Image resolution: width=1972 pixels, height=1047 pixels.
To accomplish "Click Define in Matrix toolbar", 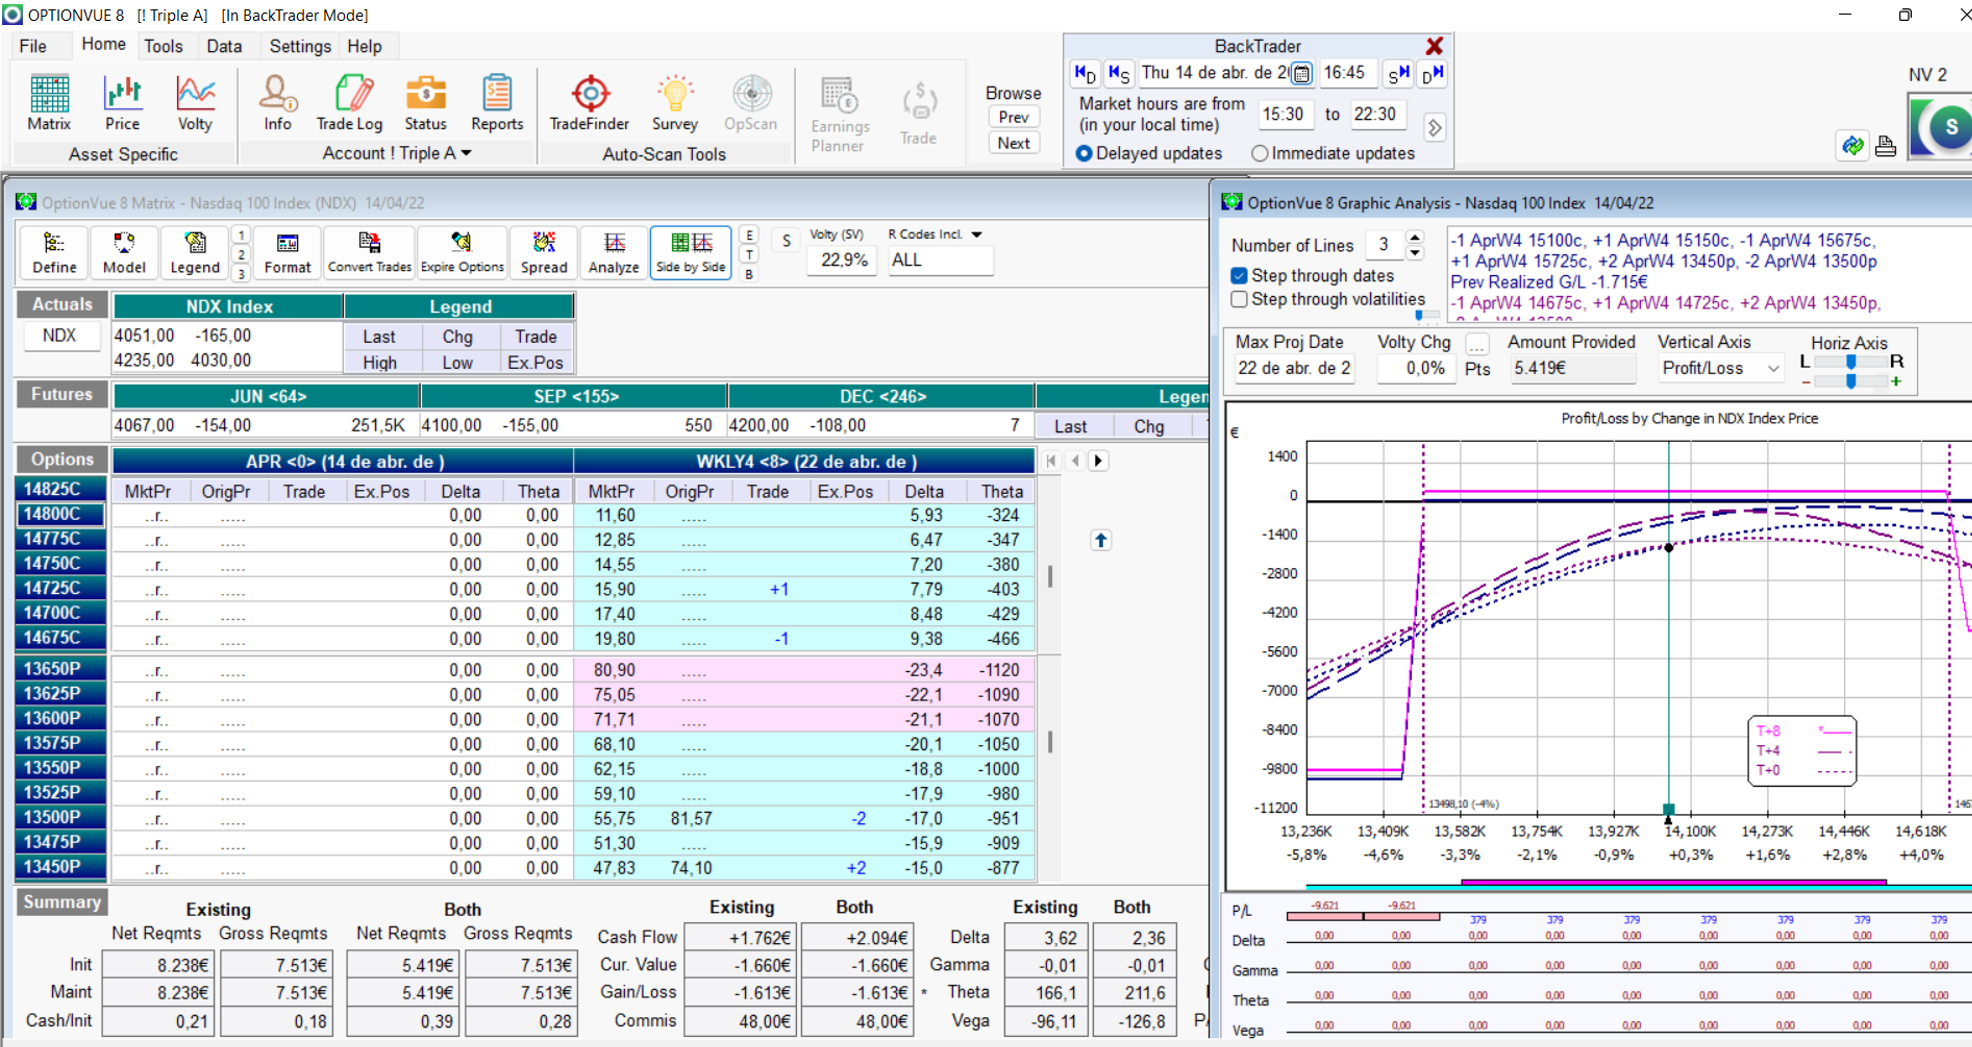I will [x=54, y=252].
